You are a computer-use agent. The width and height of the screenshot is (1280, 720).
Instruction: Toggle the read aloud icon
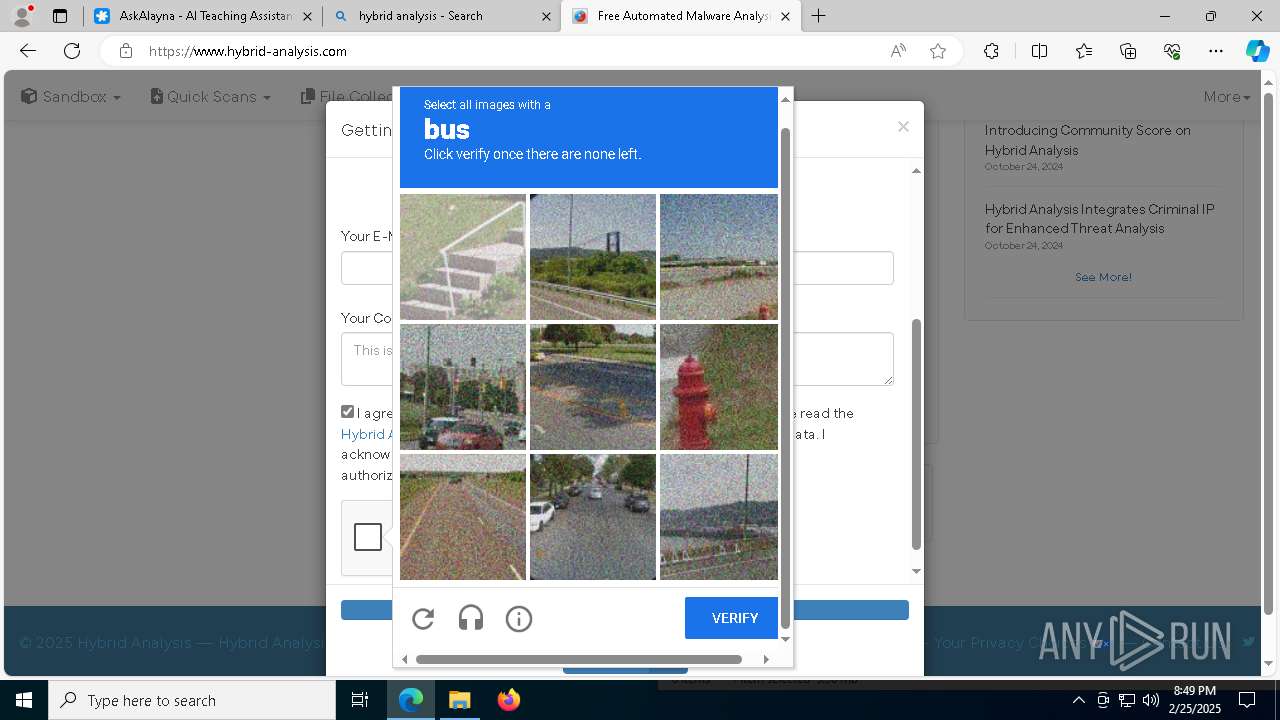898,51
